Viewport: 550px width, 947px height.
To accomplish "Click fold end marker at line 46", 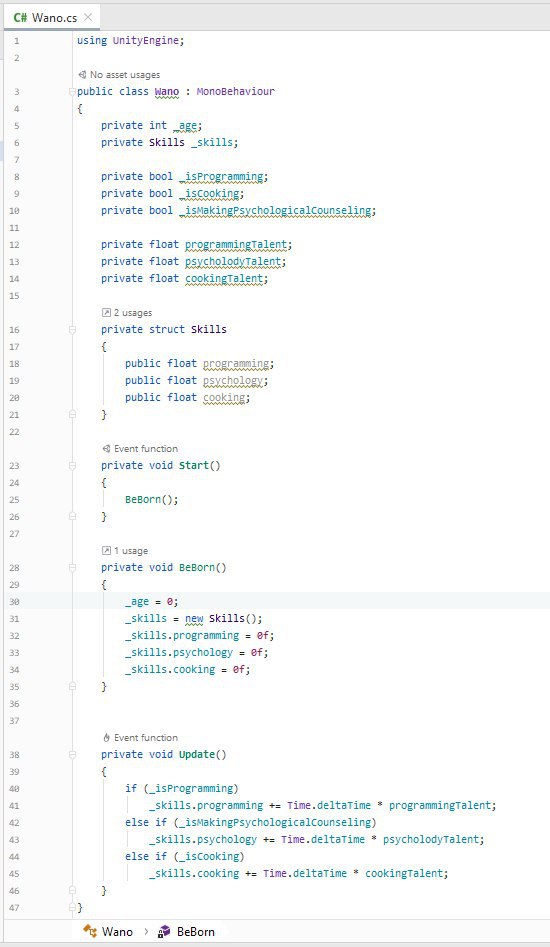I will 72,890.
